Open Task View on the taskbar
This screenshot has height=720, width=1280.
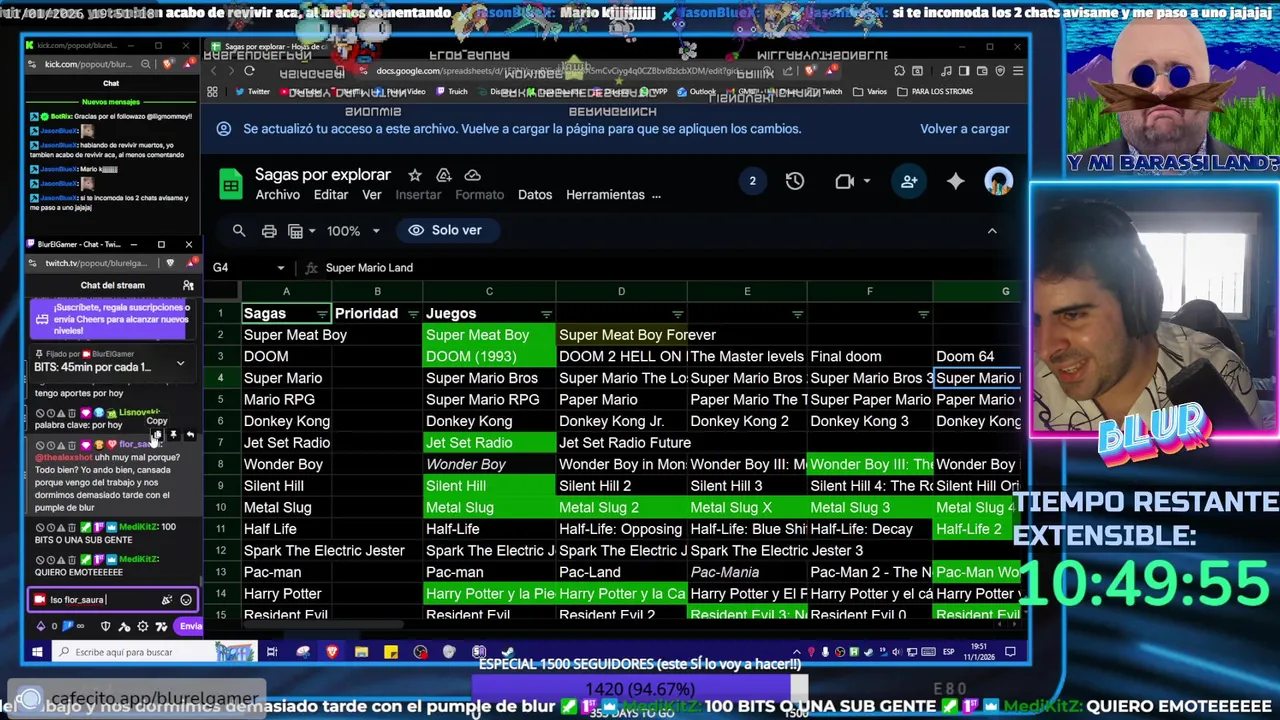pos(271,652)
